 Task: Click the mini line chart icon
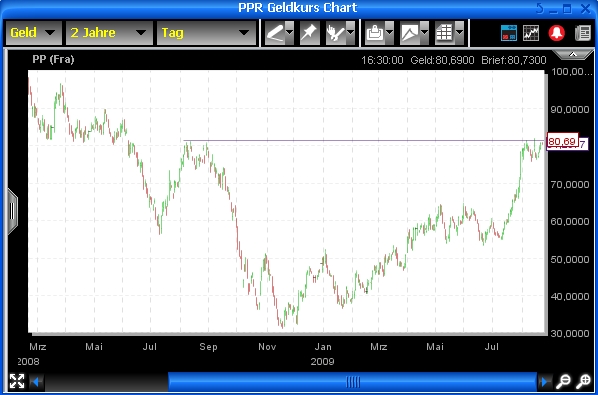pyautogui.click(x=531, y=33)
